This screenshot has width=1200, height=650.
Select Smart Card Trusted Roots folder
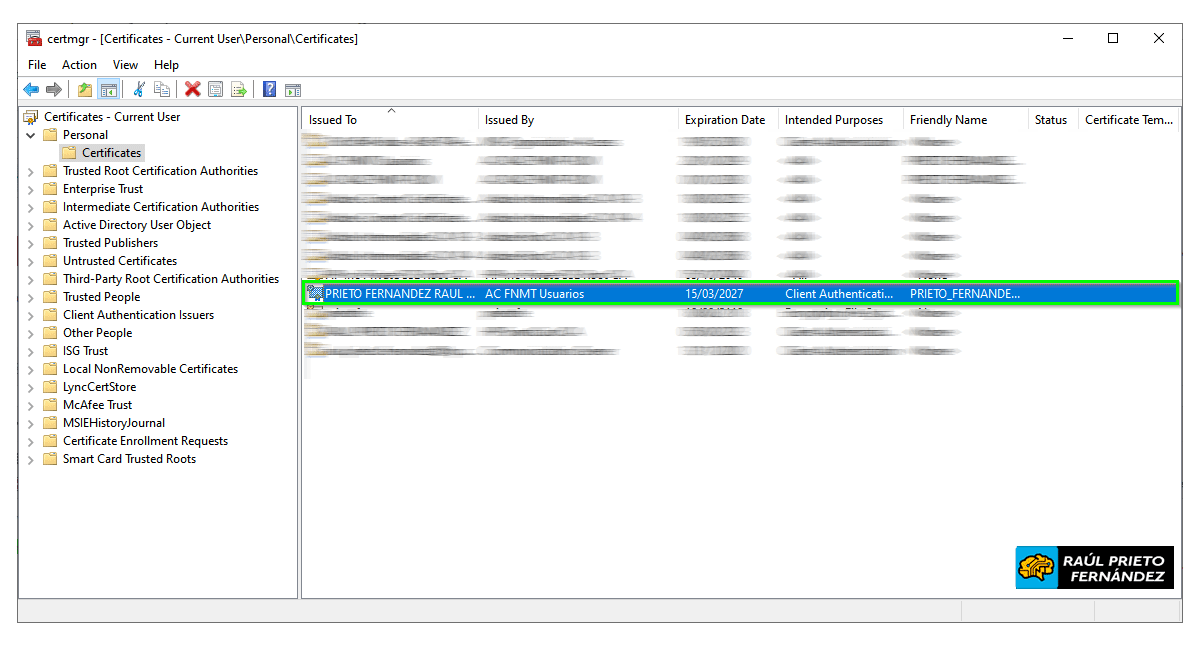(x=129, y=459)
